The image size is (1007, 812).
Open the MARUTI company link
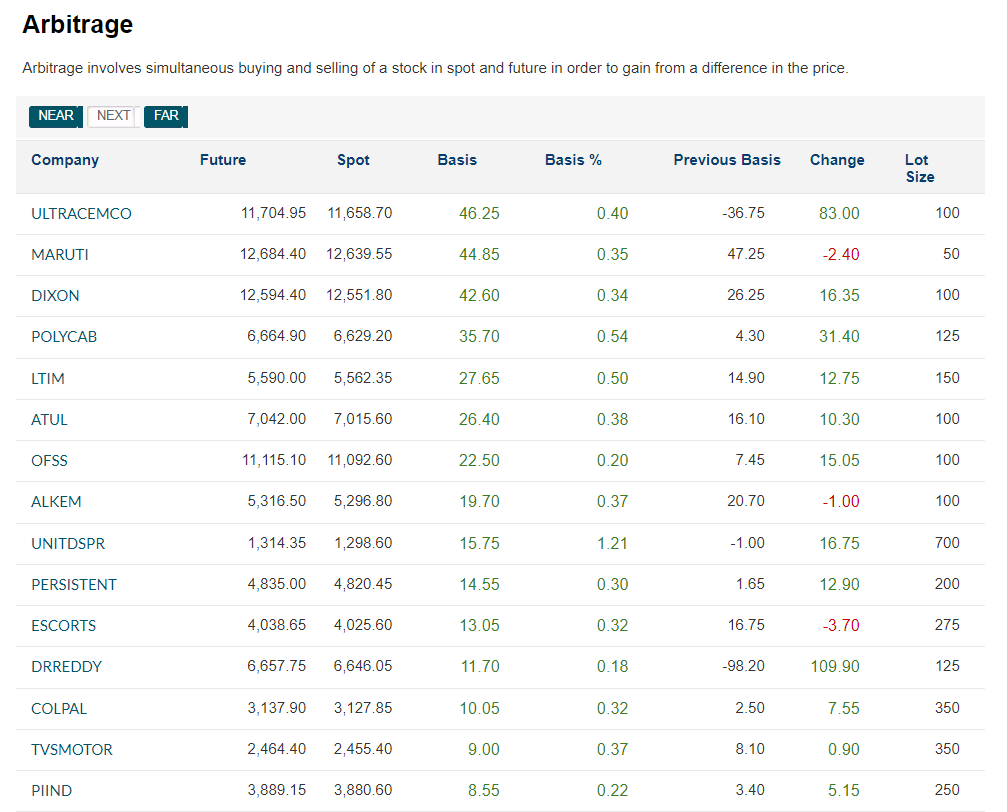(60, 255)
